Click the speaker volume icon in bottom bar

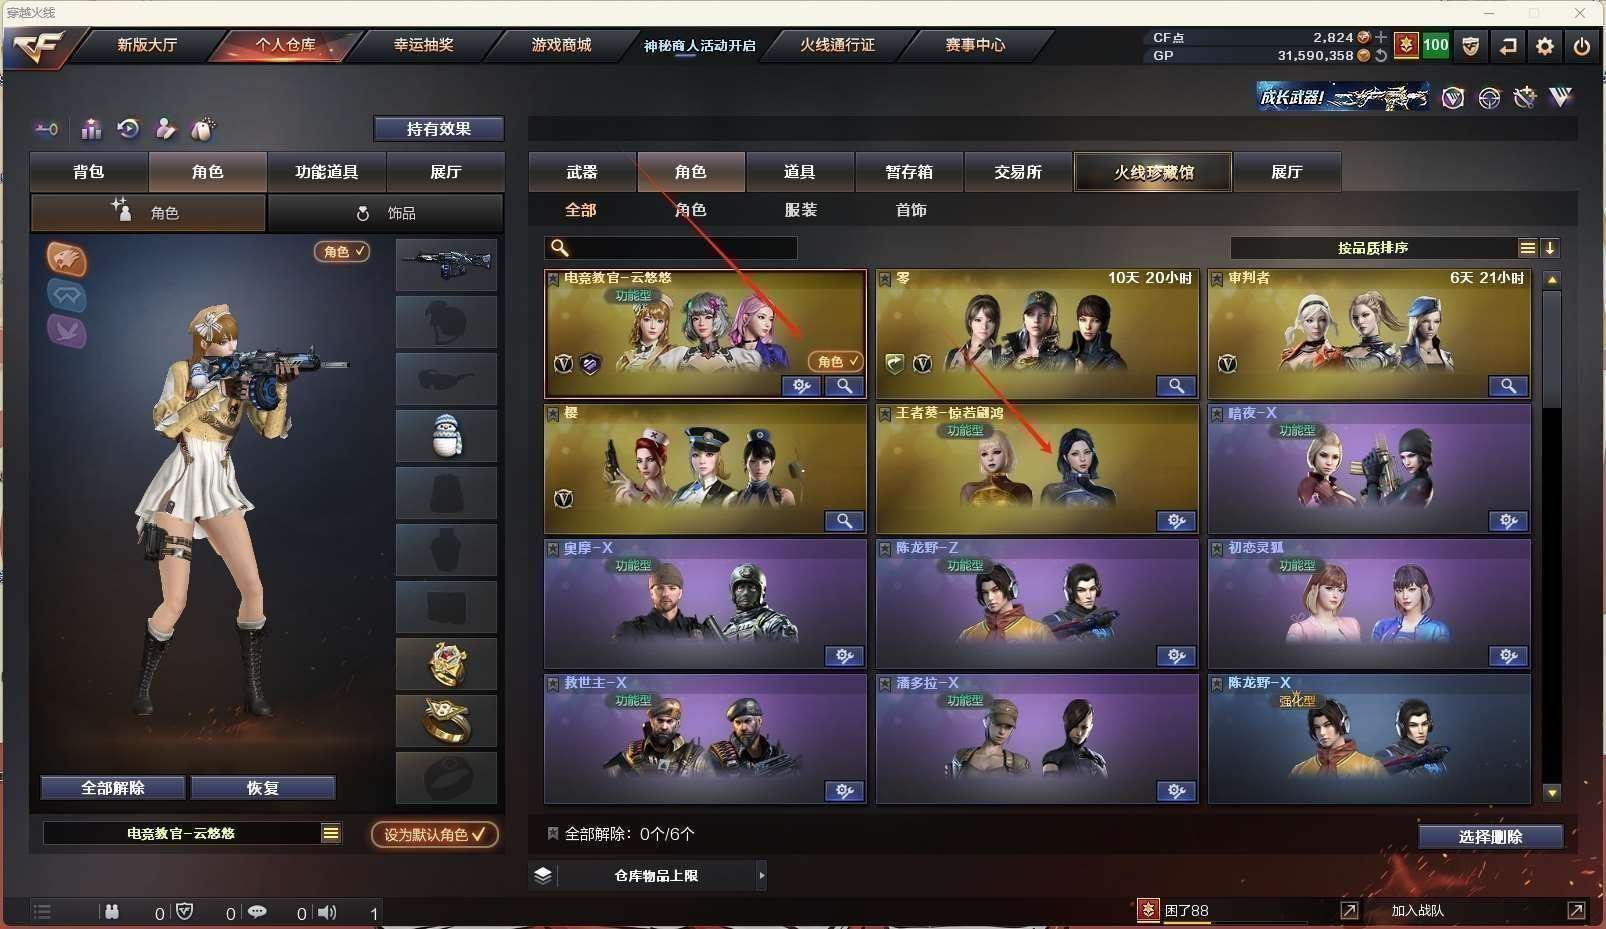click(x=327, y=912)
